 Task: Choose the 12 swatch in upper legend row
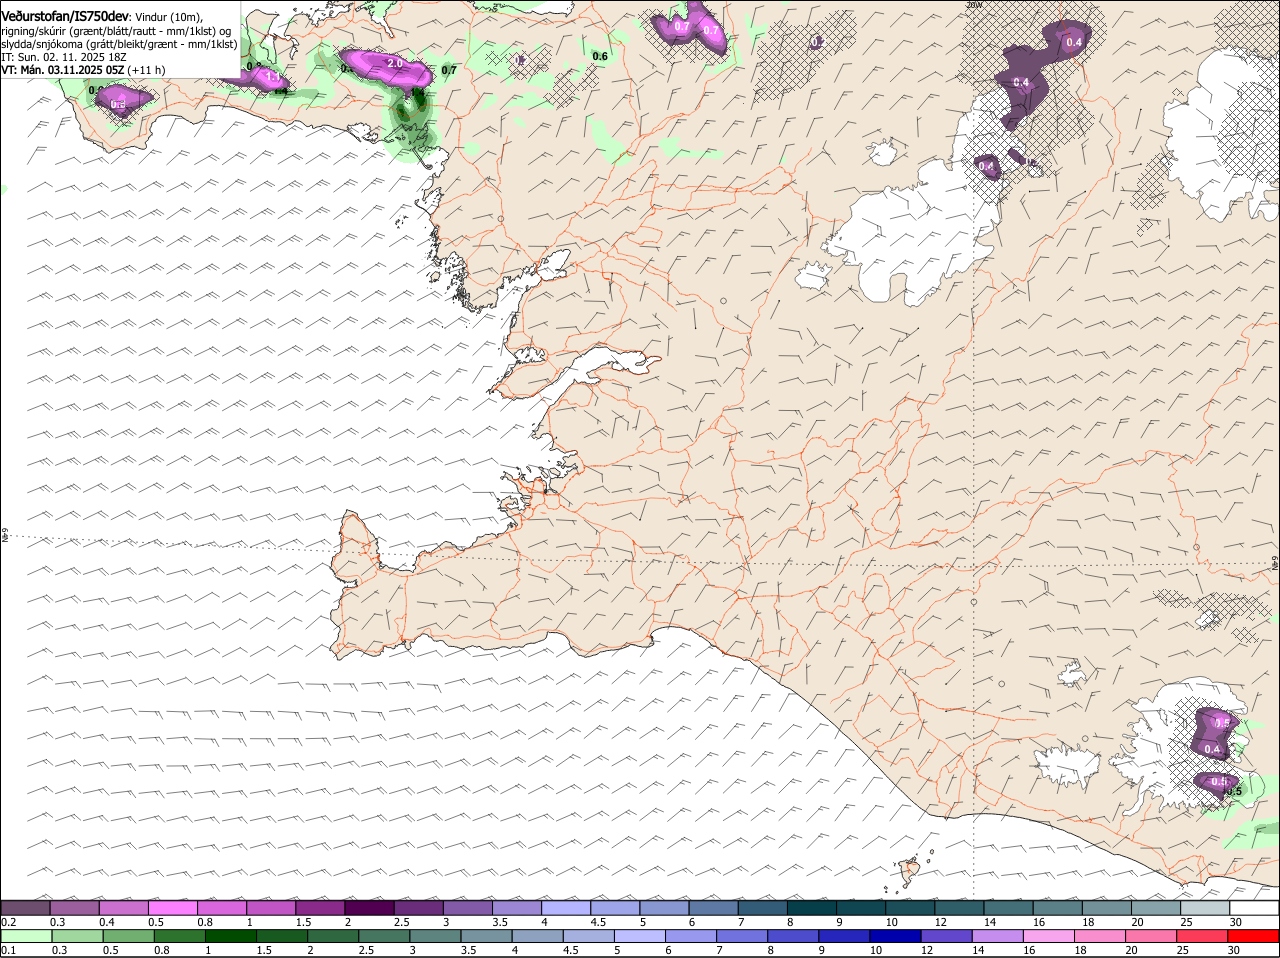pyautogui.click(x=960, y=908)
